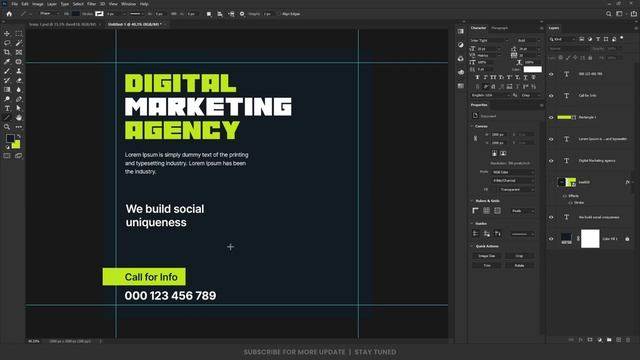Hide the Digital Marketing agency layer
Viewport: 640px width, 360px height.
coord(551,161)
